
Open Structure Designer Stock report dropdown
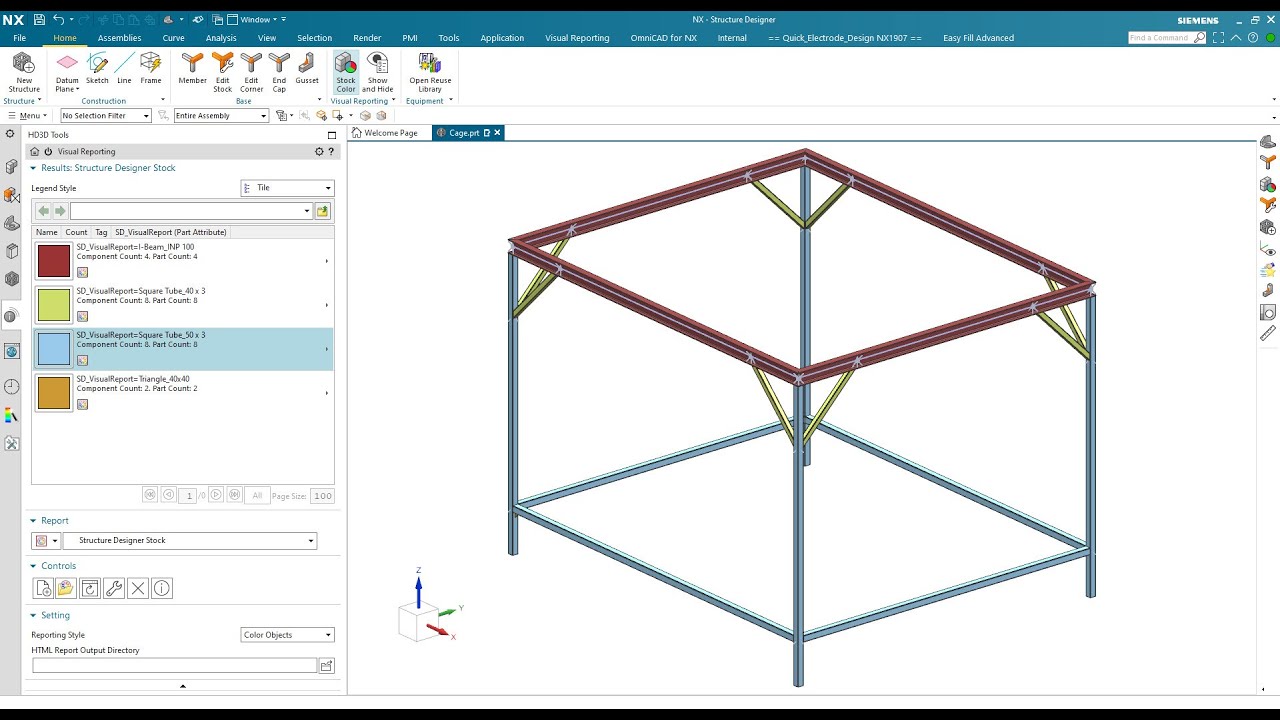[x=190, y=541]
